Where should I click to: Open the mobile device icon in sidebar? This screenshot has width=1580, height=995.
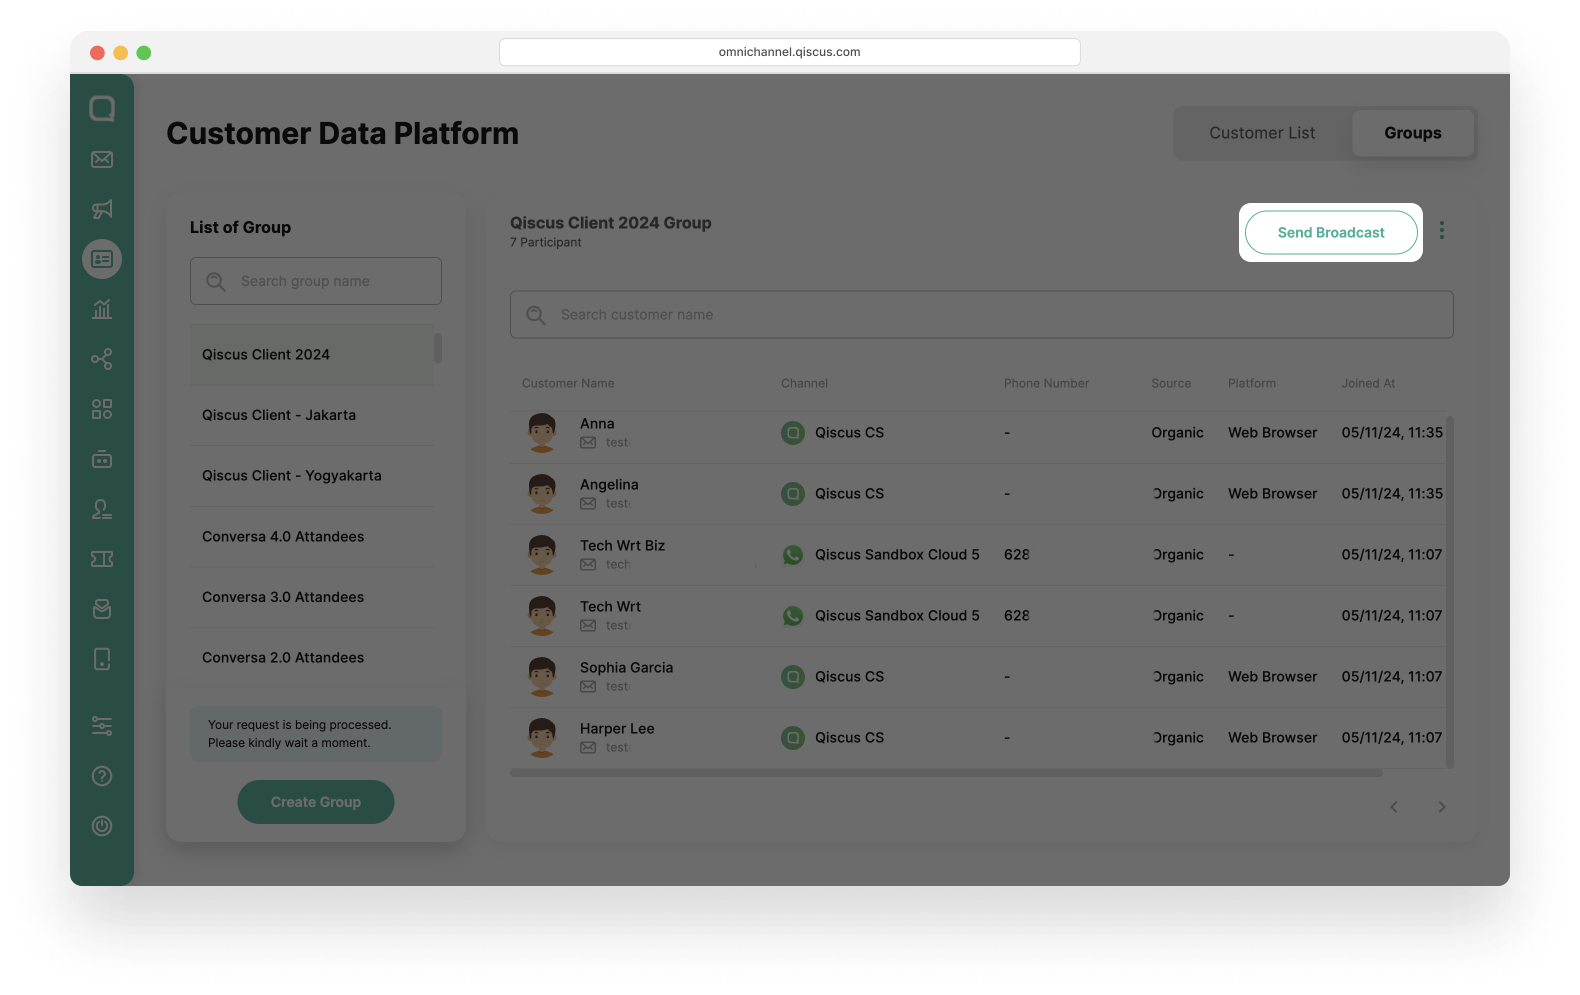[102, 659]
